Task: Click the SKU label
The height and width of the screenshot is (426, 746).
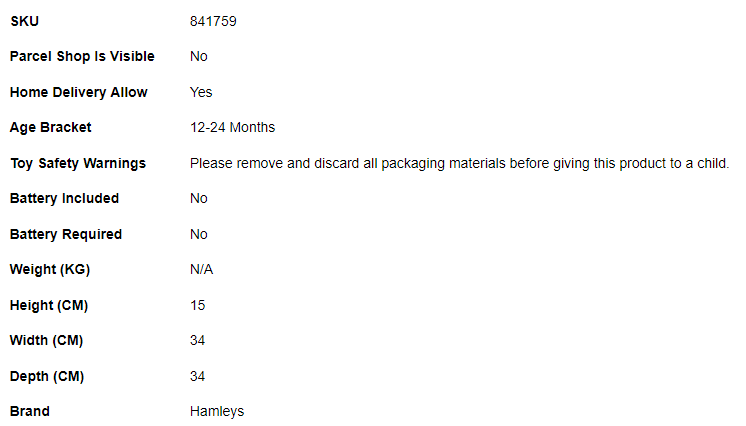Action: tap(24, 21)
